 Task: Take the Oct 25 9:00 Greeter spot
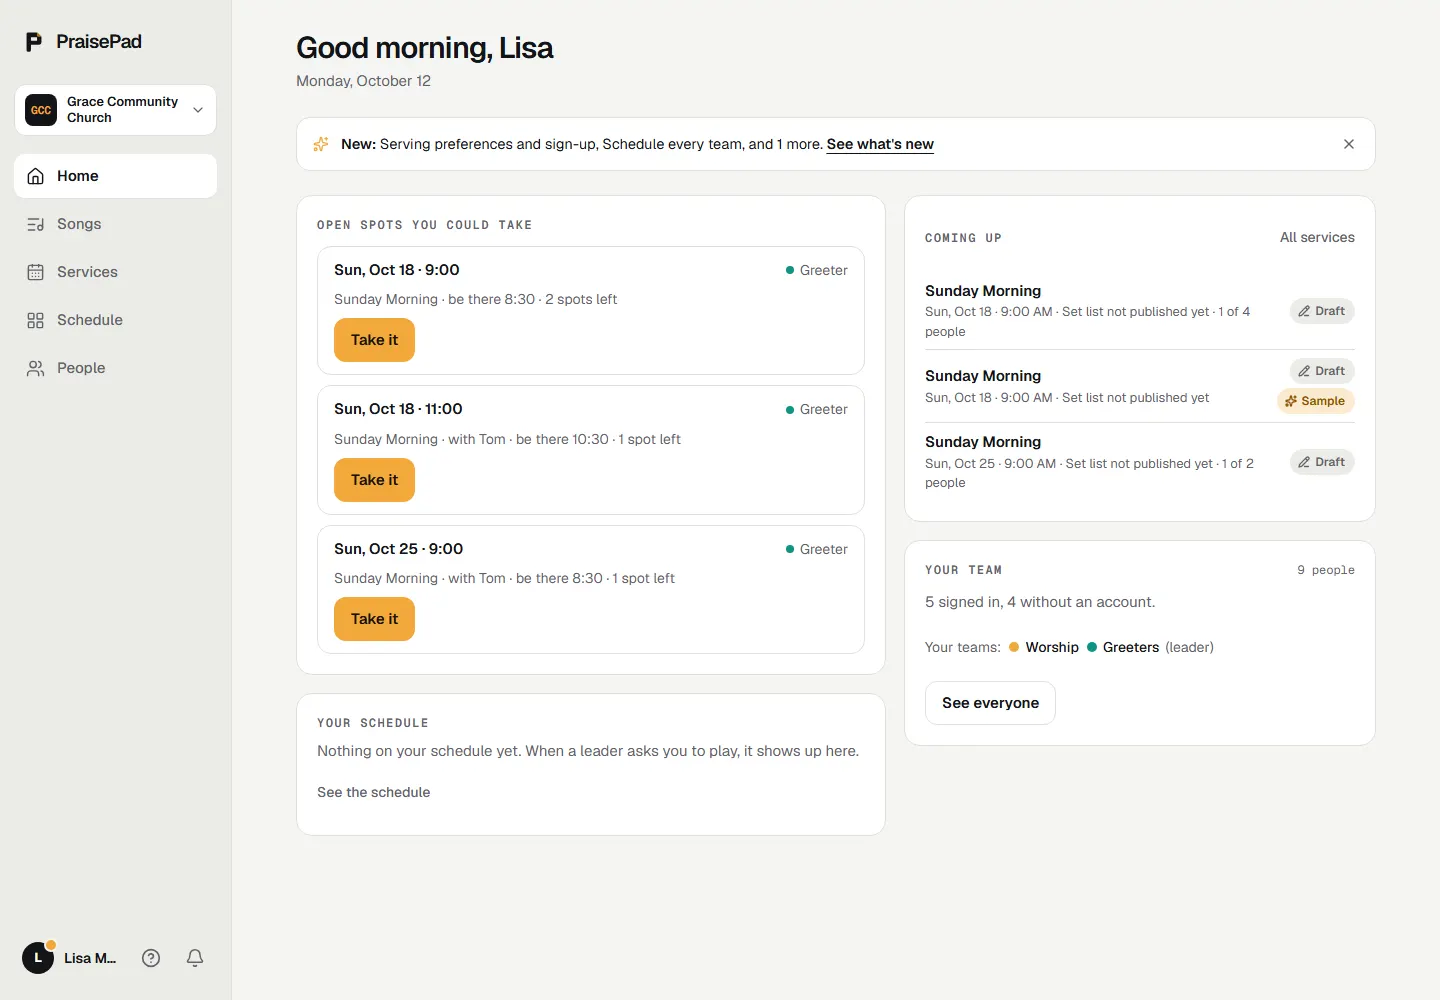pos(374,619)
